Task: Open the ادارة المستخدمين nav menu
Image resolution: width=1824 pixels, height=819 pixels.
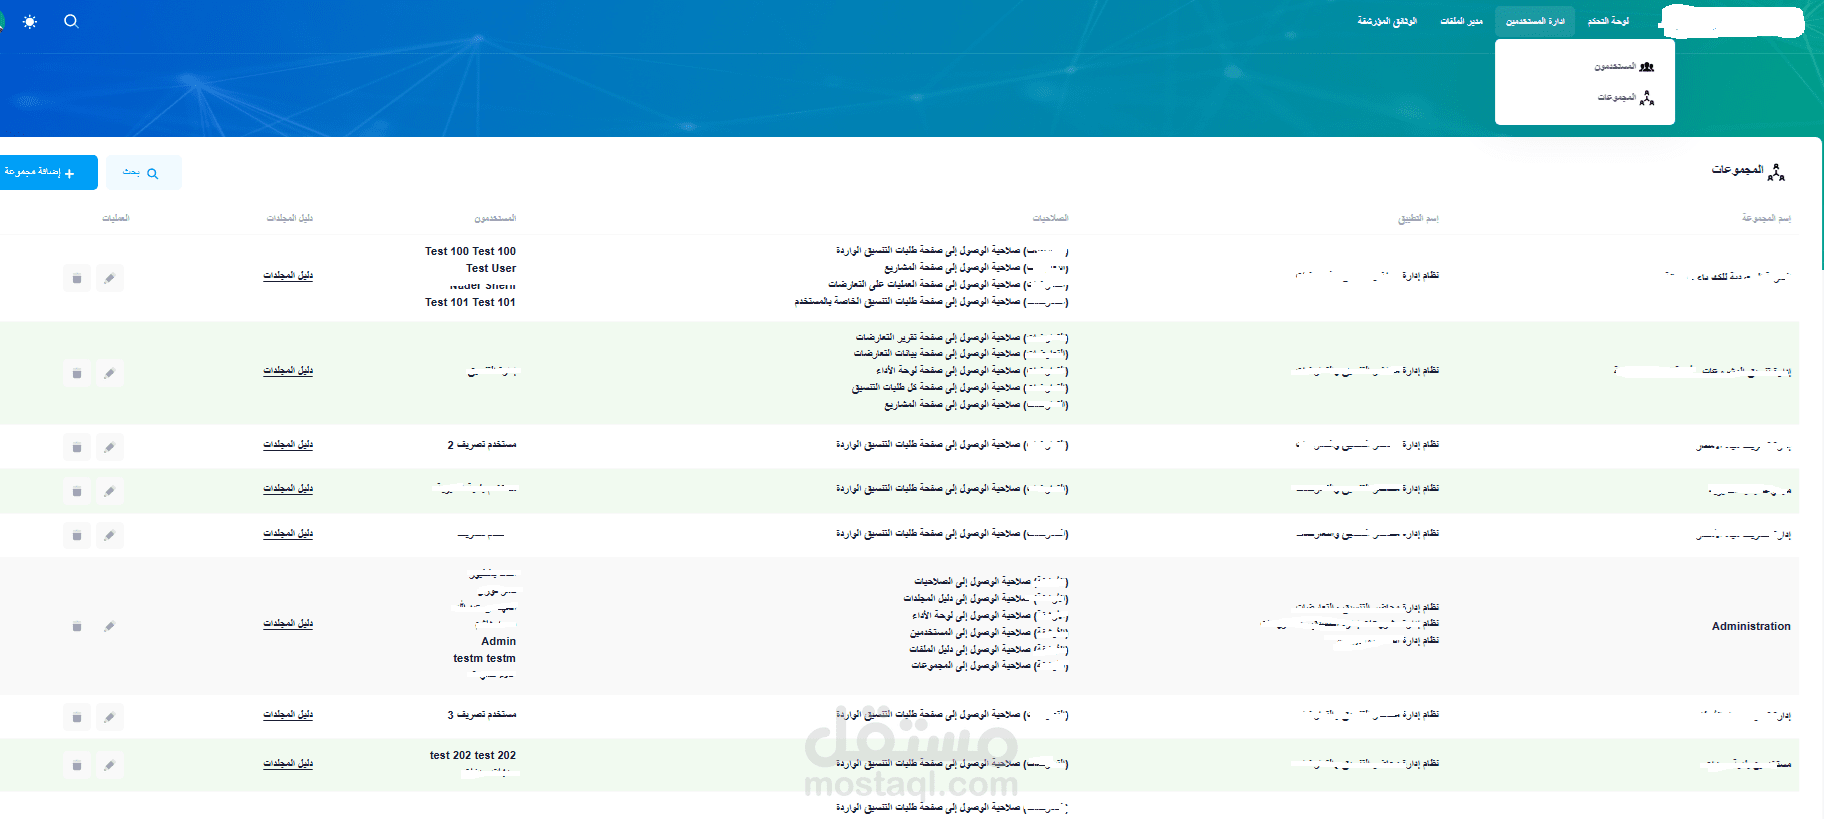Action: 1535,21
